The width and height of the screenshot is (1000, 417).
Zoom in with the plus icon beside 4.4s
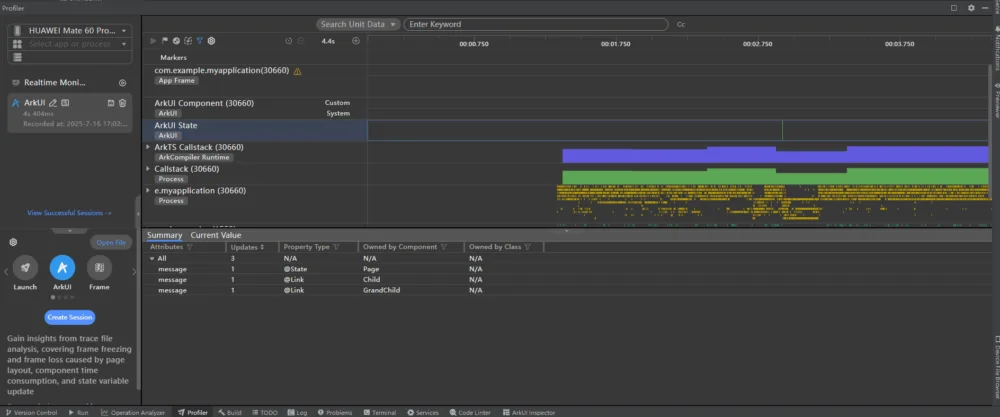click(356, 41)
